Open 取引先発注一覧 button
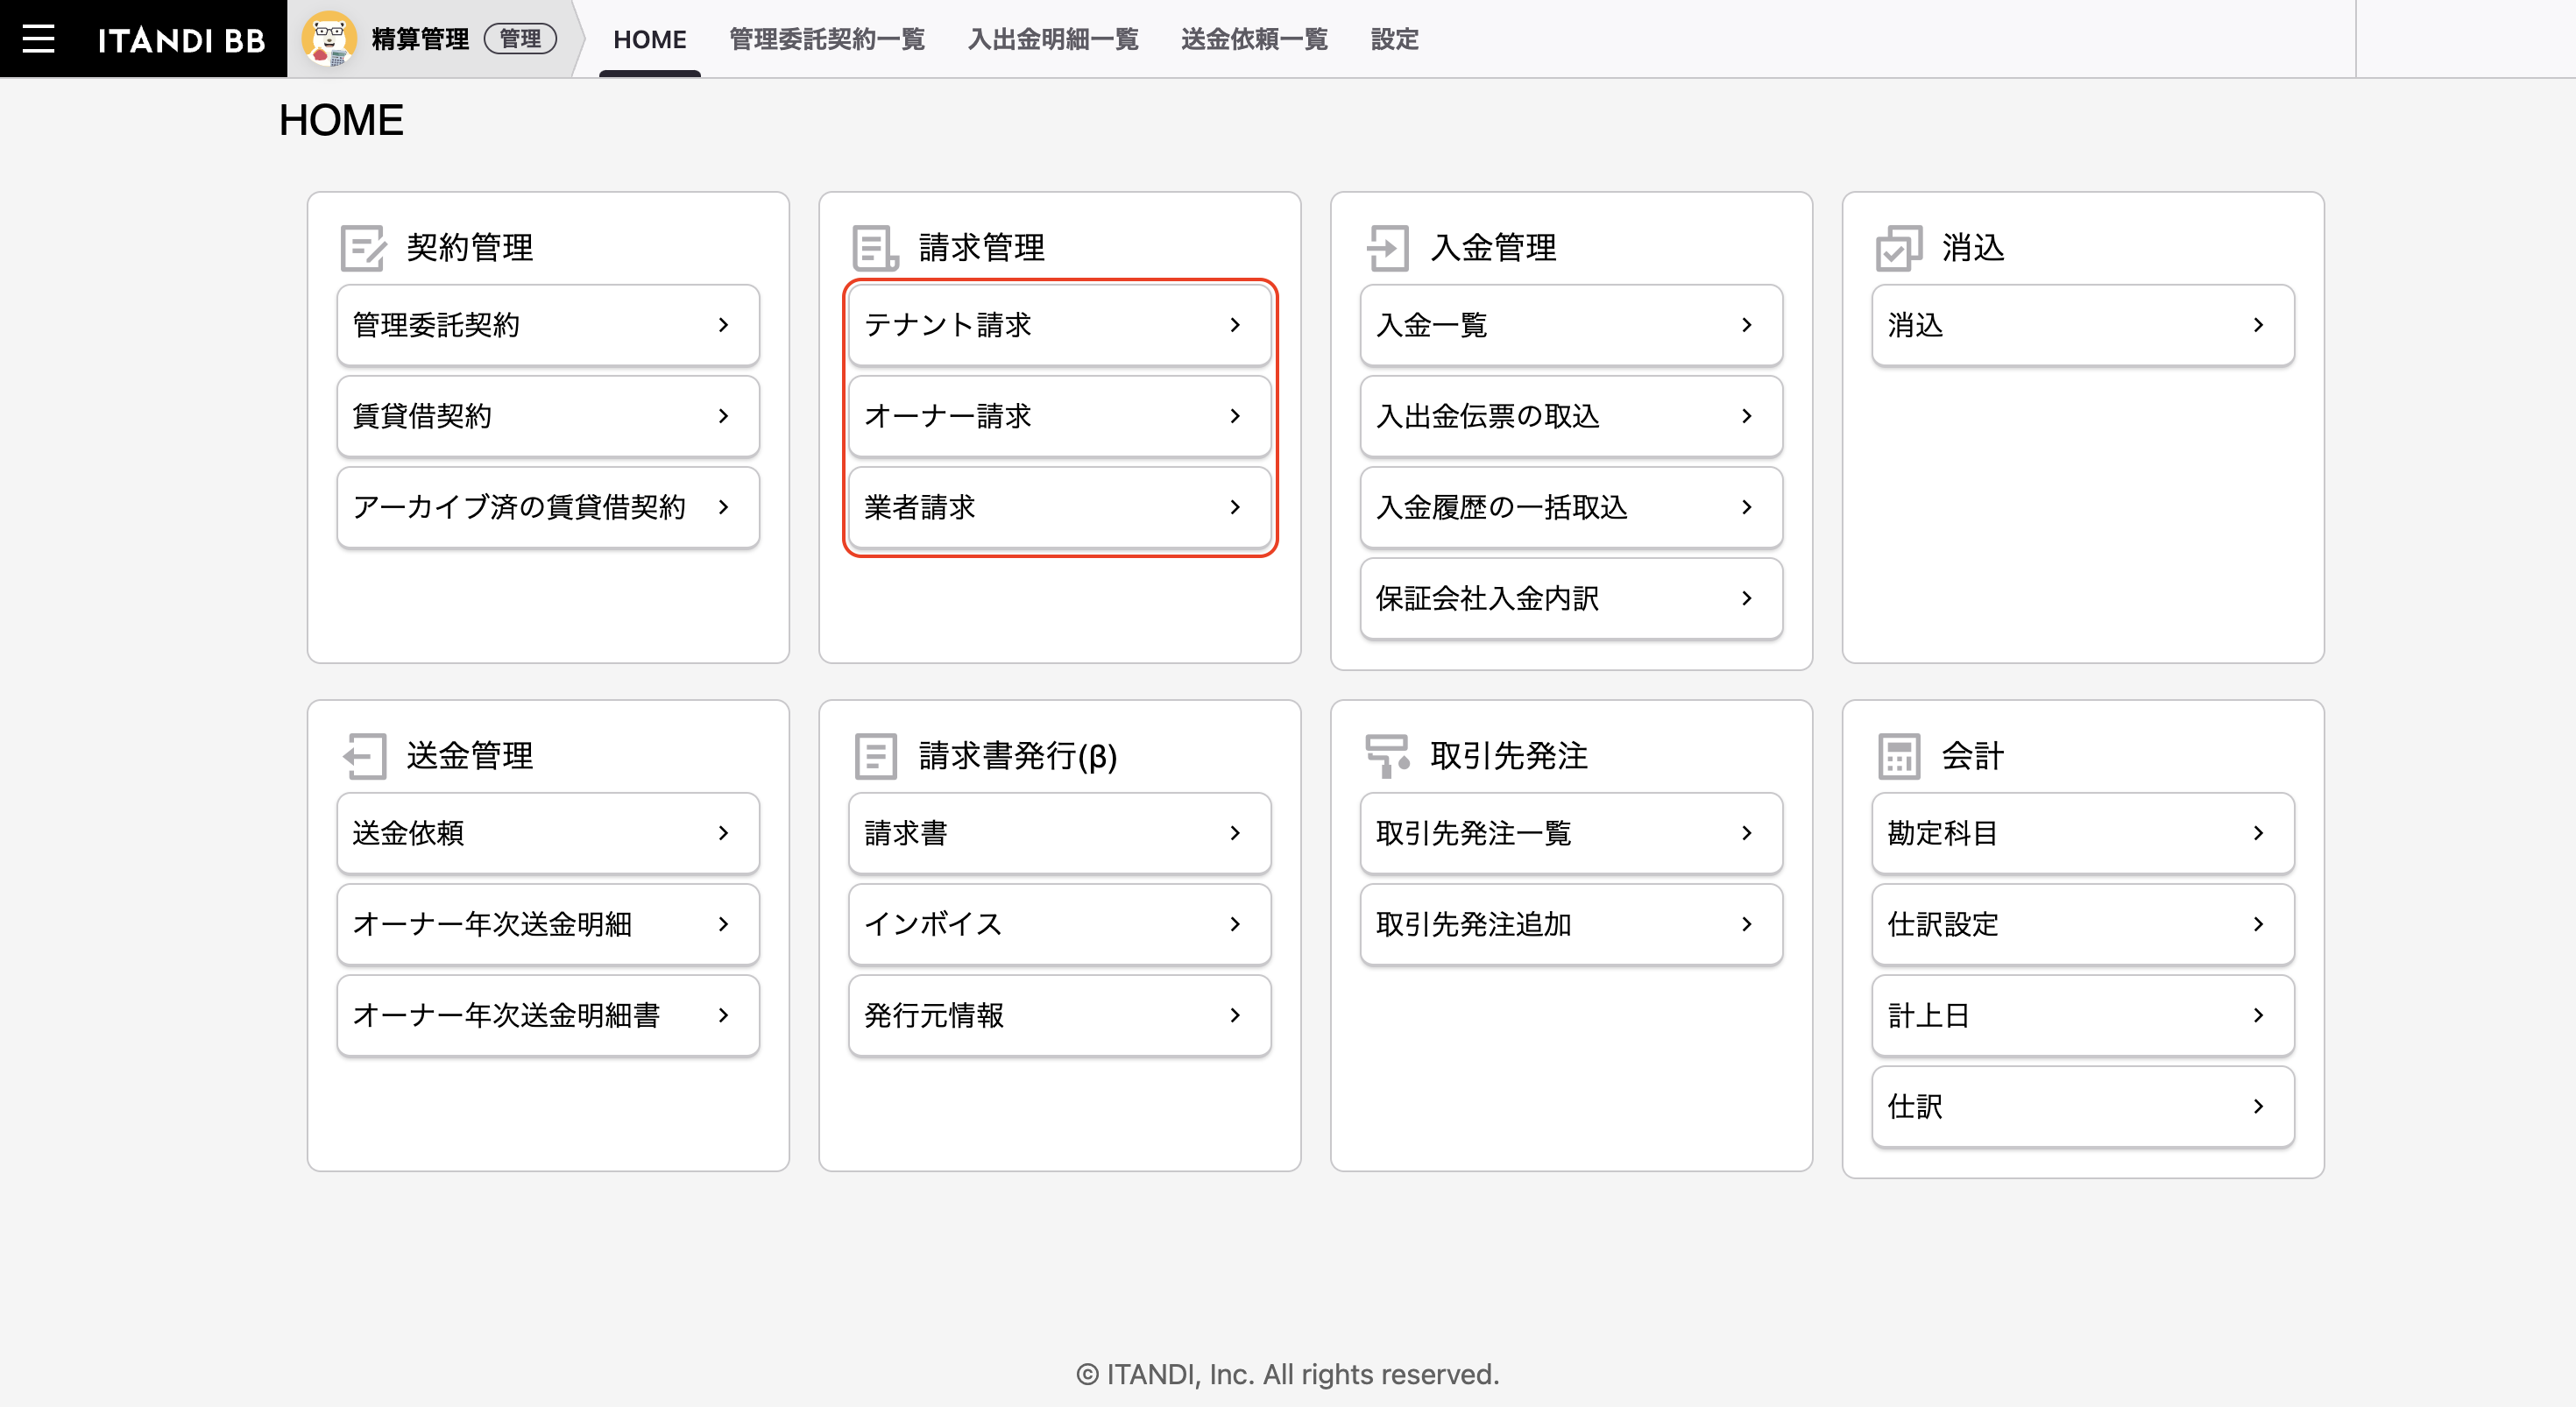 pos(1571,833)
